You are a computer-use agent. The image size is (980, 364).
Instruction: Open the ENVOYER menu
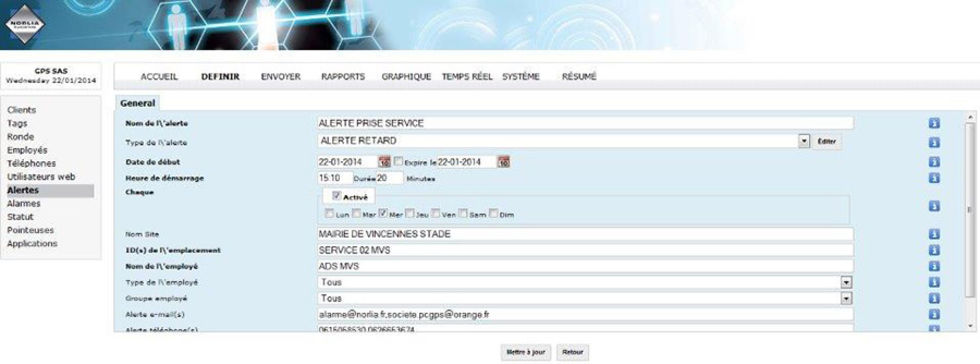[281, 76]
